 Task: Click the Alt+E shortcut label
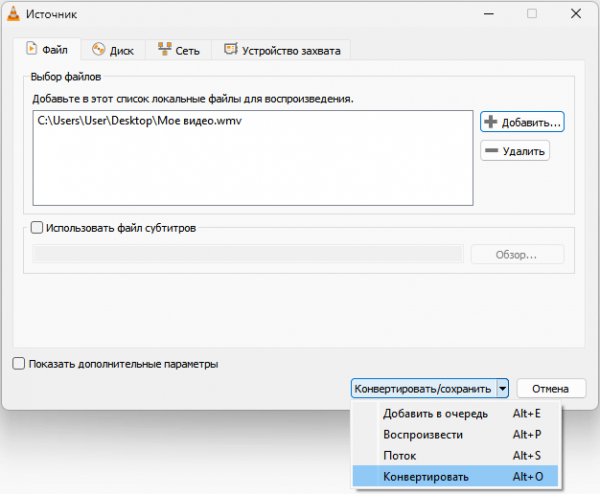pyautogui.click(x=527, y=414)
